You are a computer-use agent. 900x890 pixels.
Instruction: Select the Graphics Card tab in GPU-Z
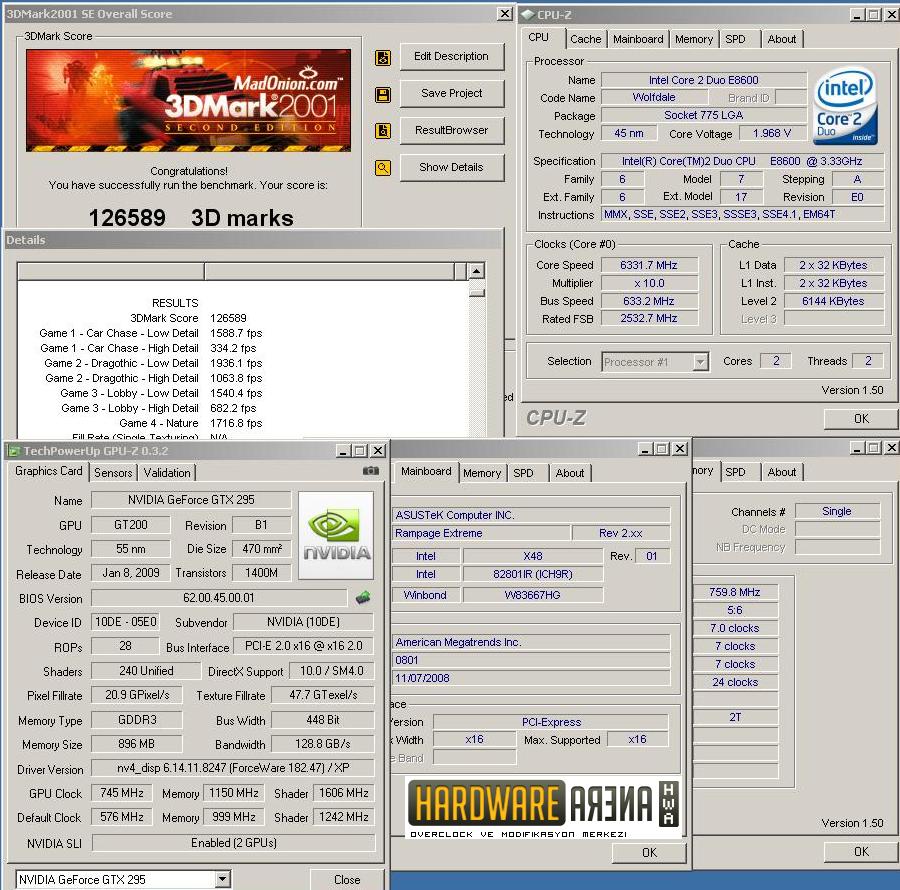pyautogui.click(x=49, y=471)
